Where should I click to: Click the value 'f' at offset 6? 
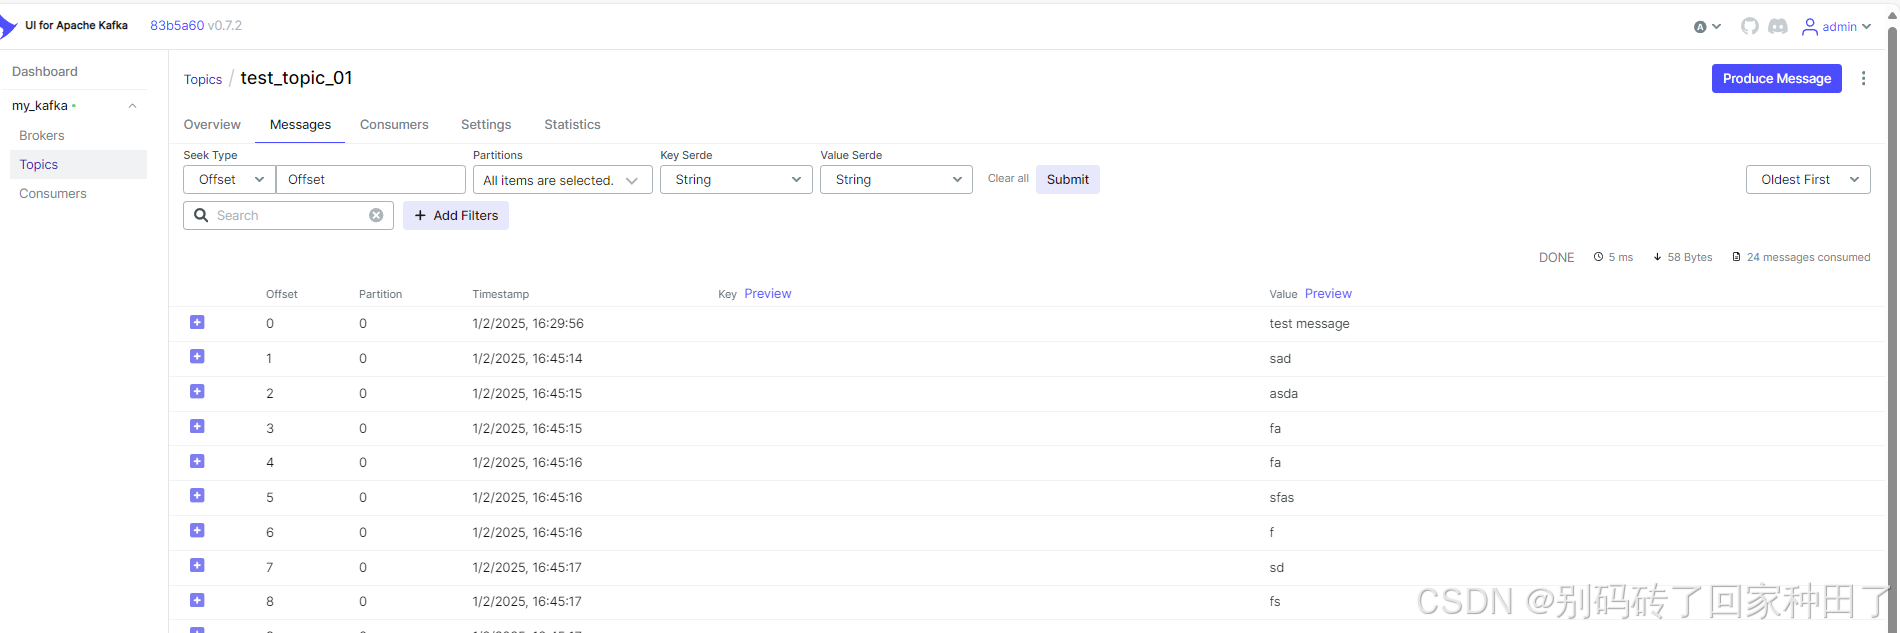pos(1272,533)
